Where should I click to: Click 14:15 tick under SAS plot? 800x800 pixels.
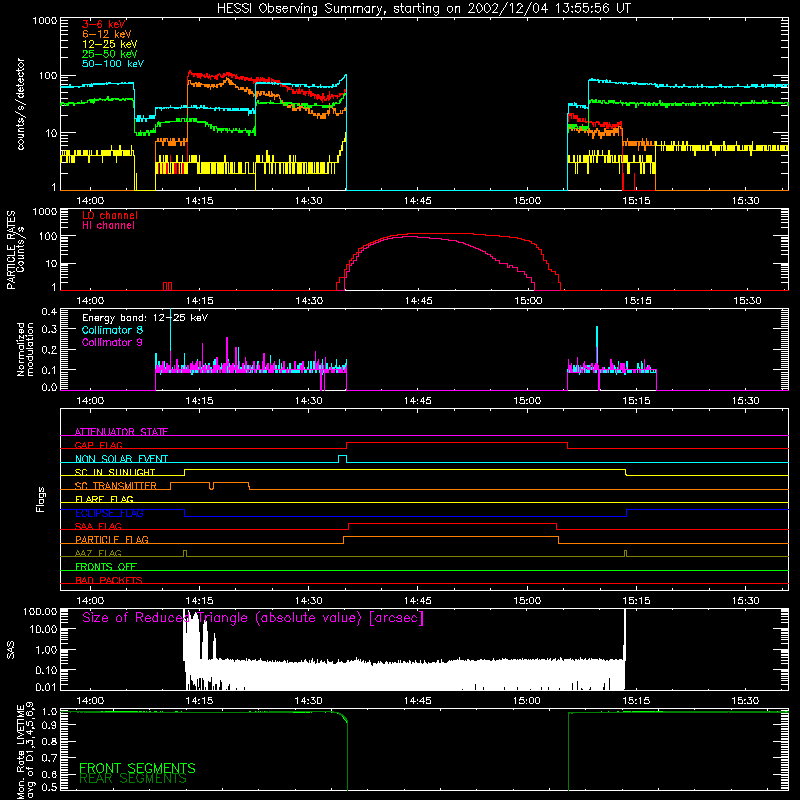click(x=199, y=701)
